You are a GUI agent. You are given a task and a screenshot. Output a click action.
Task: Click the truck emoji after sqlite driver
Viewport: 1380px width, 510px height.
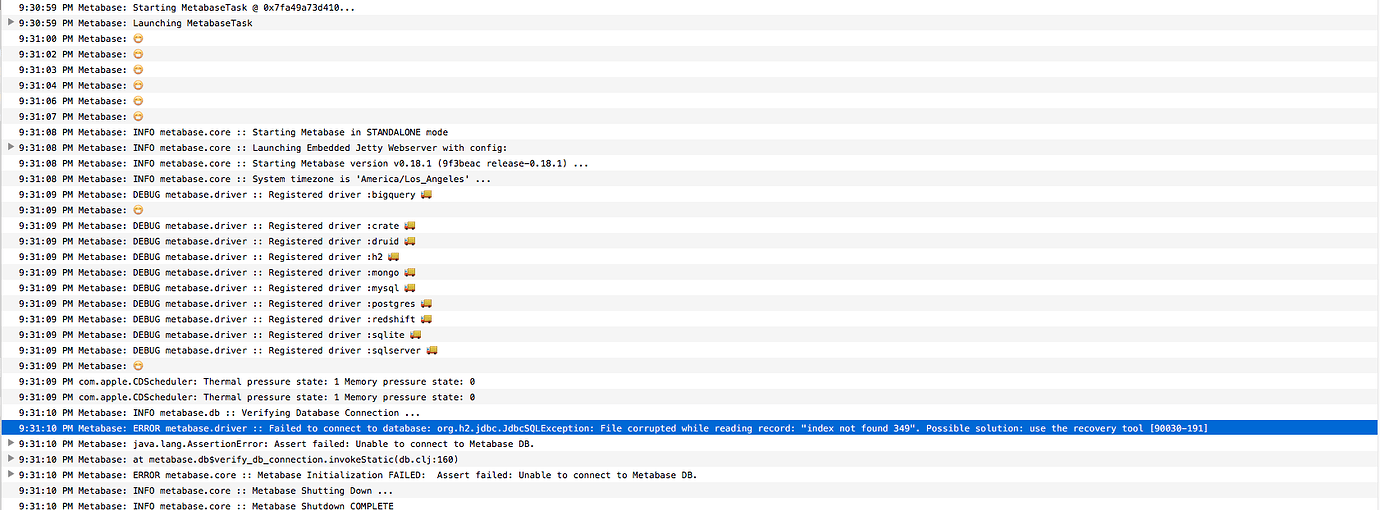(415, 335)
